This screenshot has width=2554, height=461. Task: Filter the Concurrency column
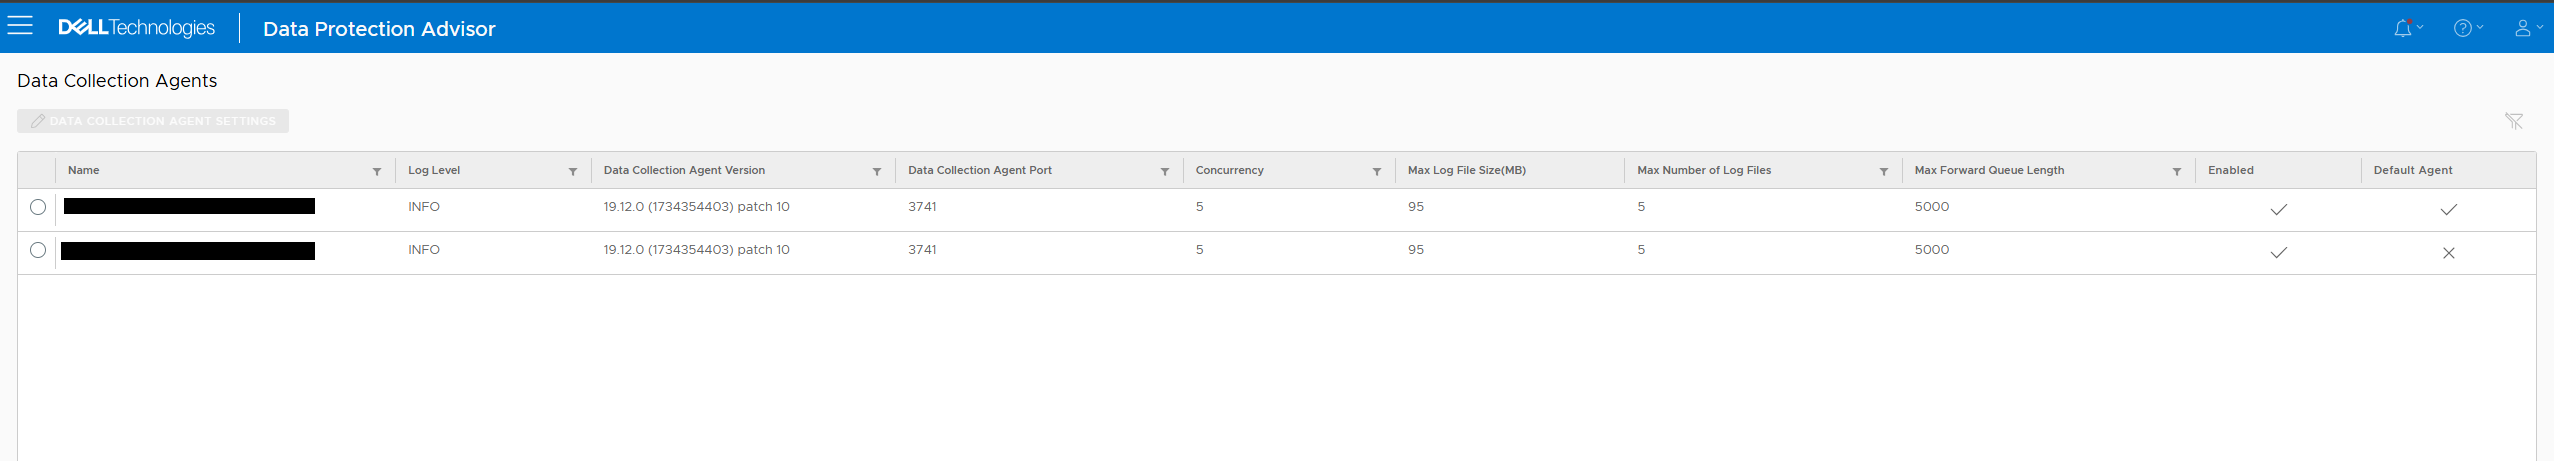tap(1377, 171)
